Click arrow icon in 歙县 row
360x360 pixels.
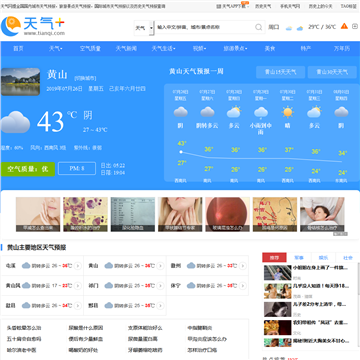tap(78, 305)
